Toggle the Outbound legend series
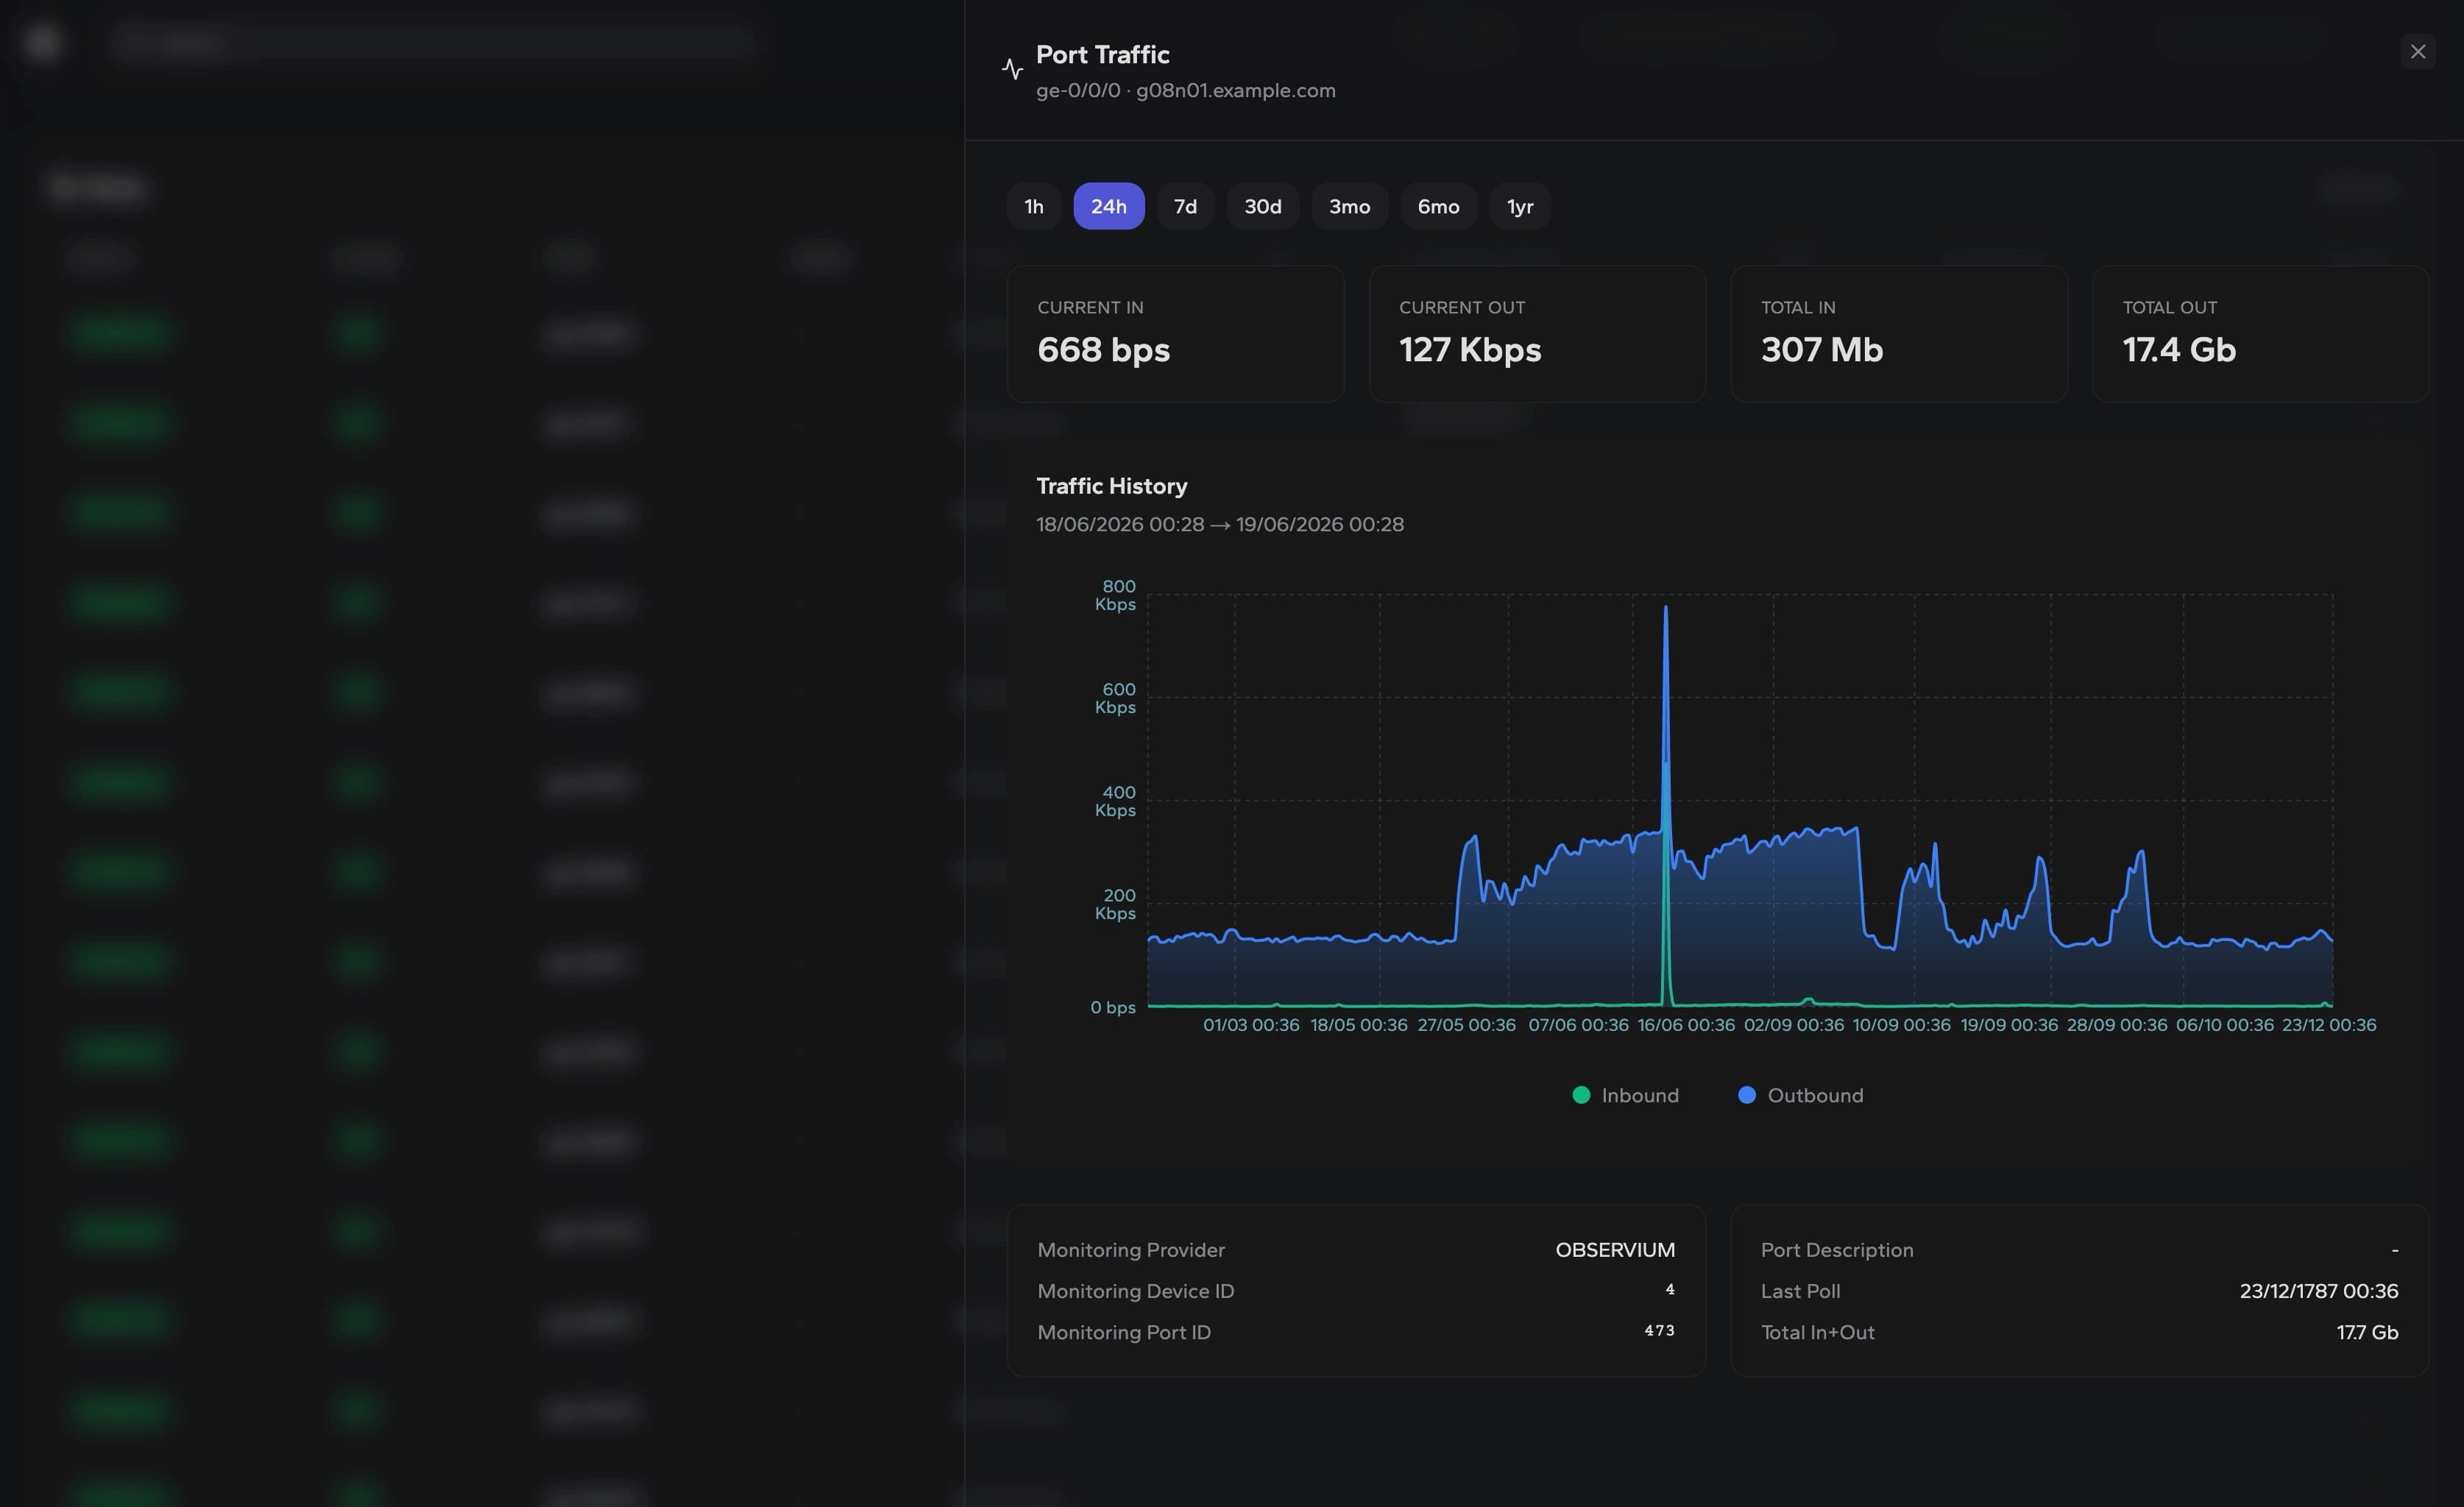This screenshot has height=1507, width=2464. (1800, 1095)
